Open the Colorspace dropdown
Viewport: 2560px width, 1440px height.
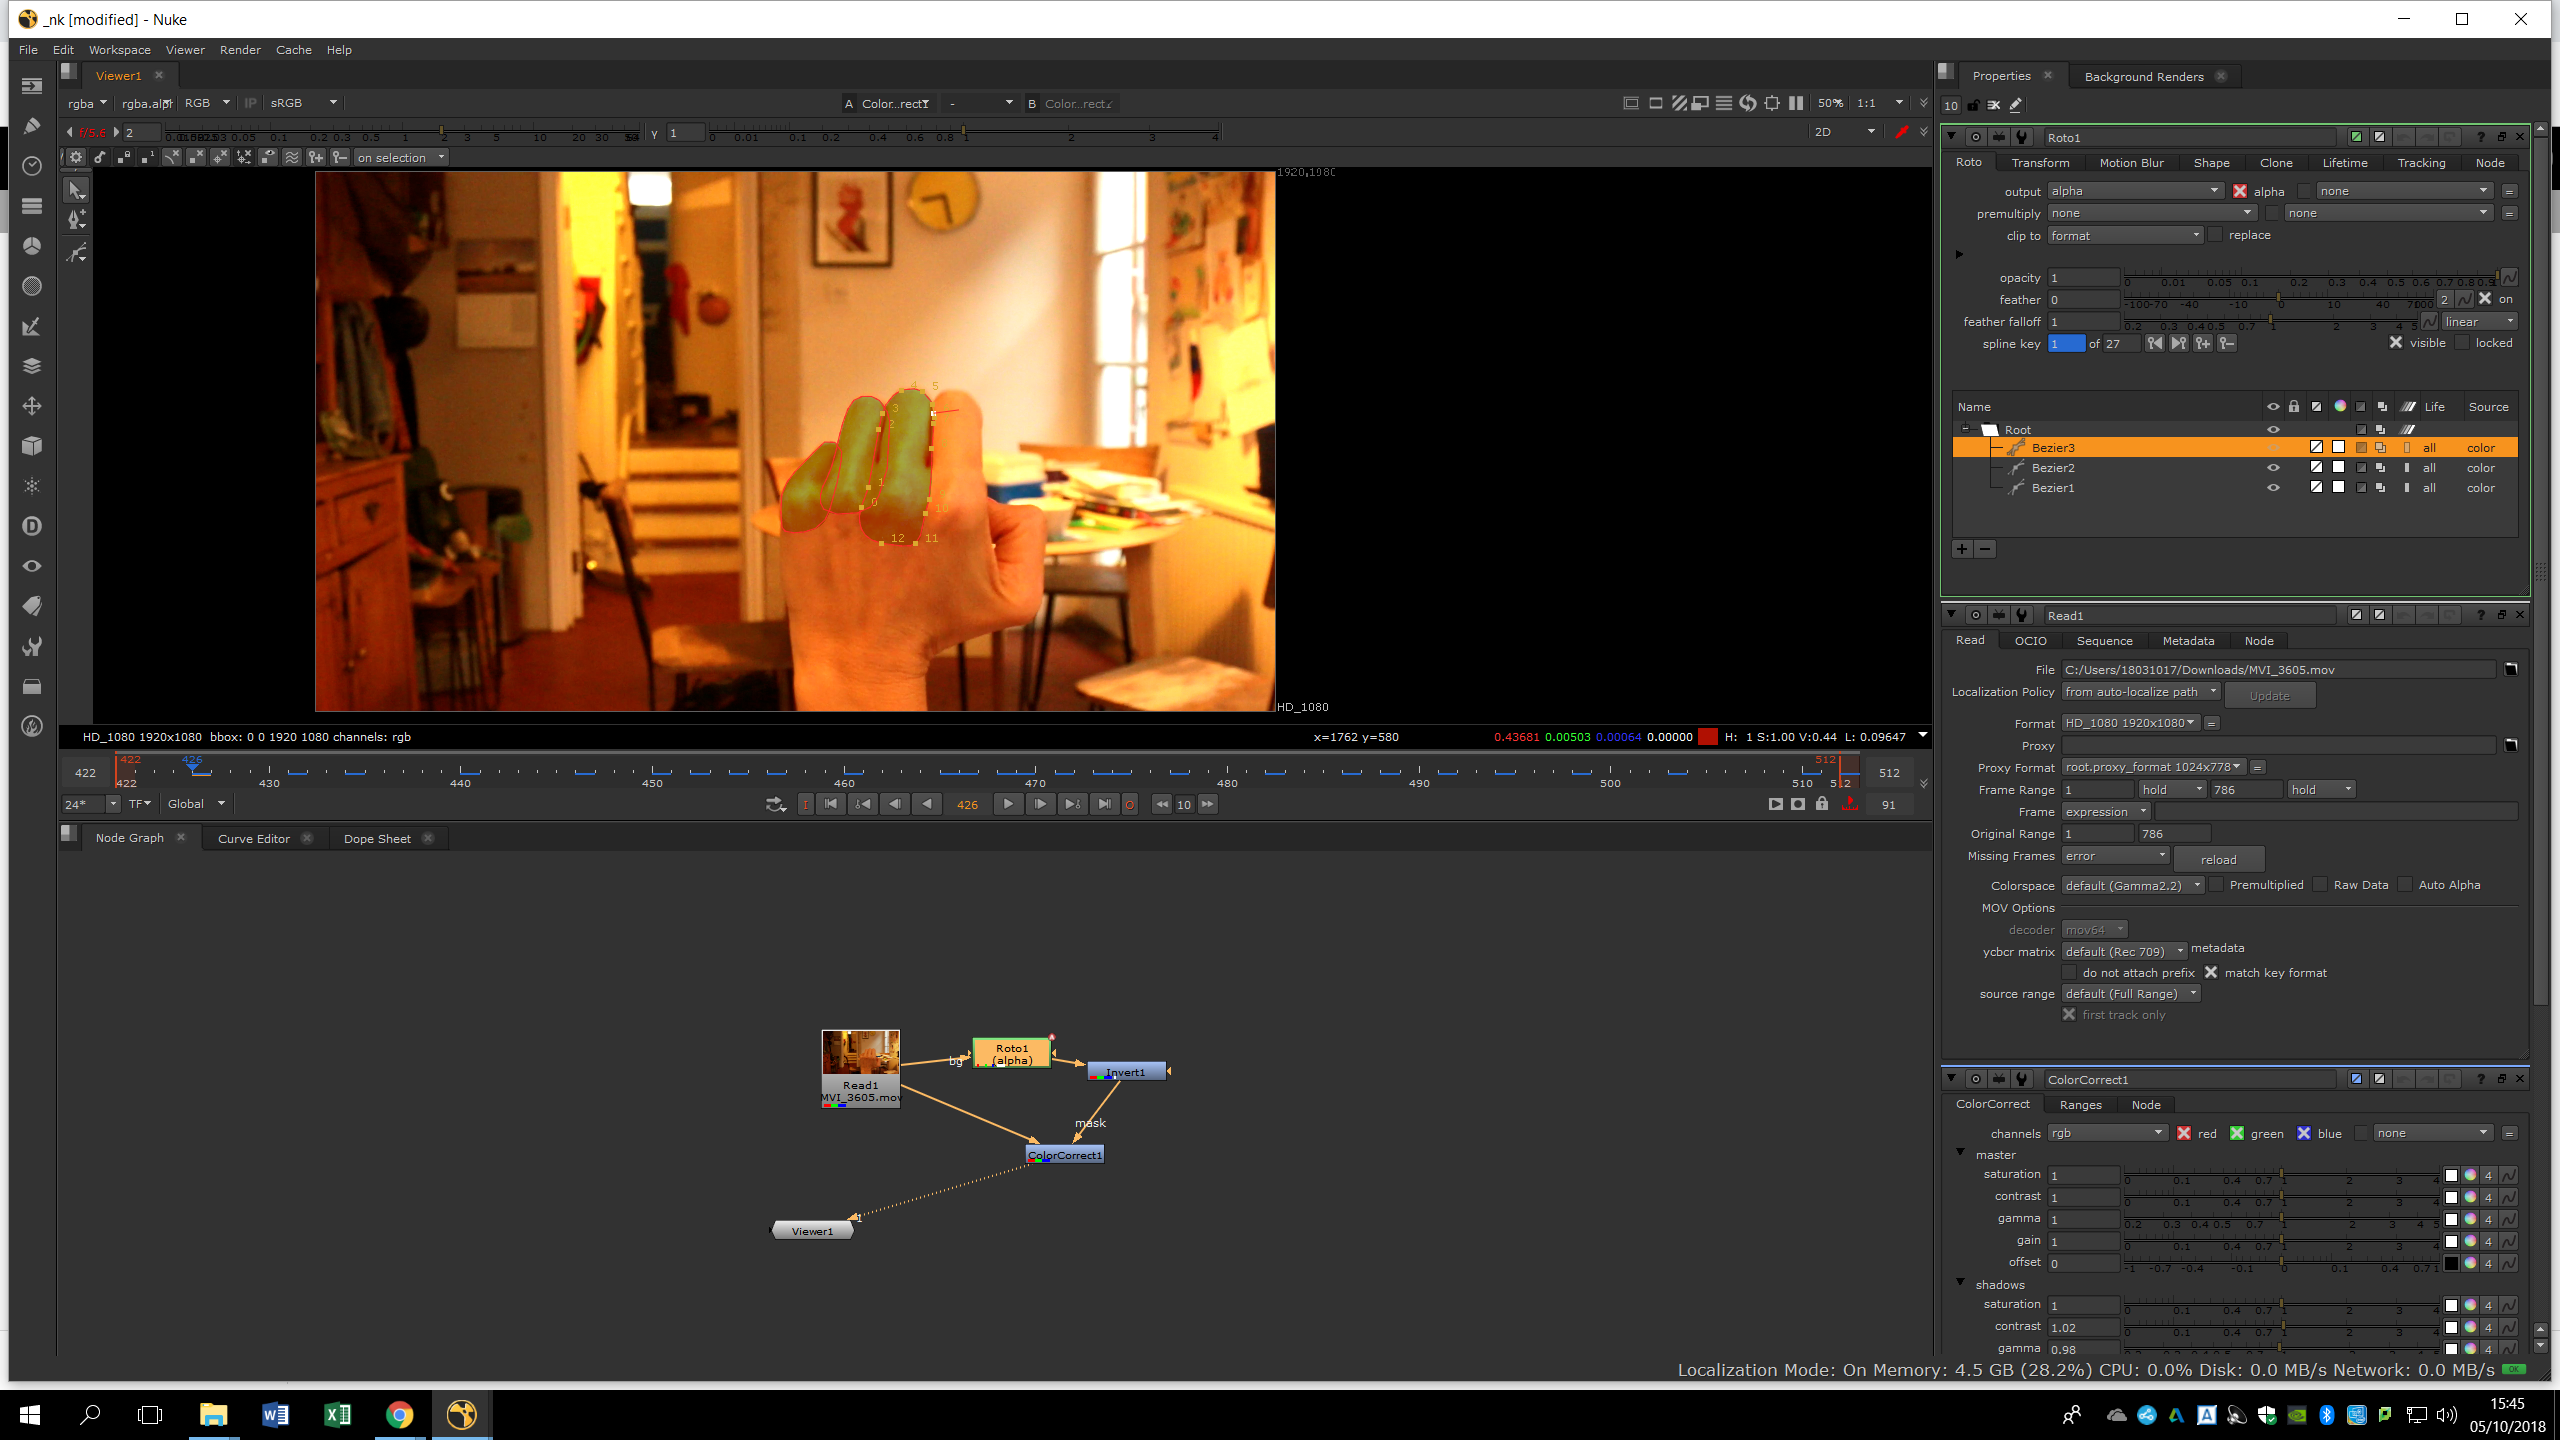point(2132,886)
